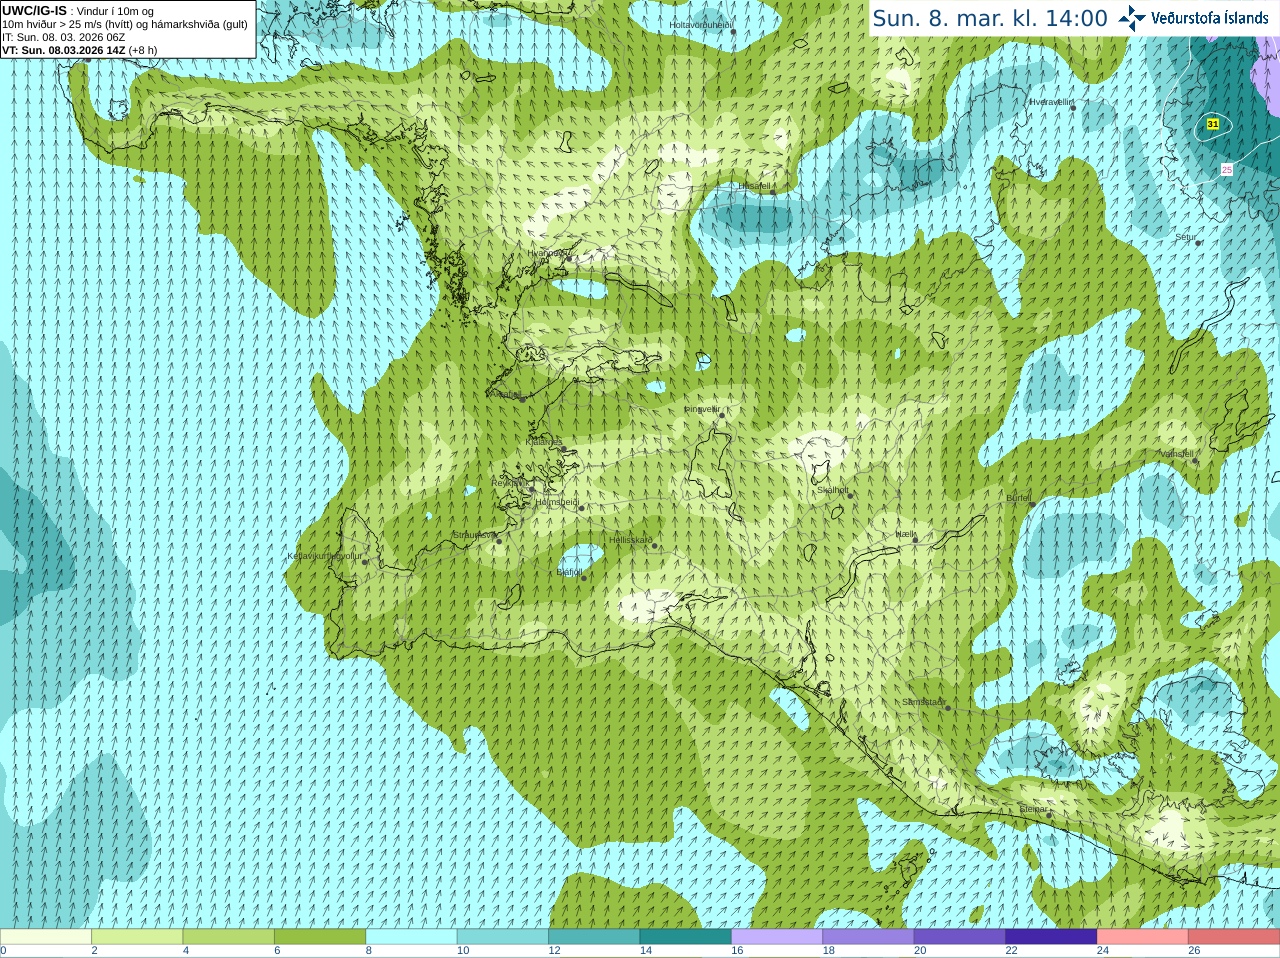Click the legend value 16
The width and height of the screenshot is (1280, 958).
coord(737,951)
